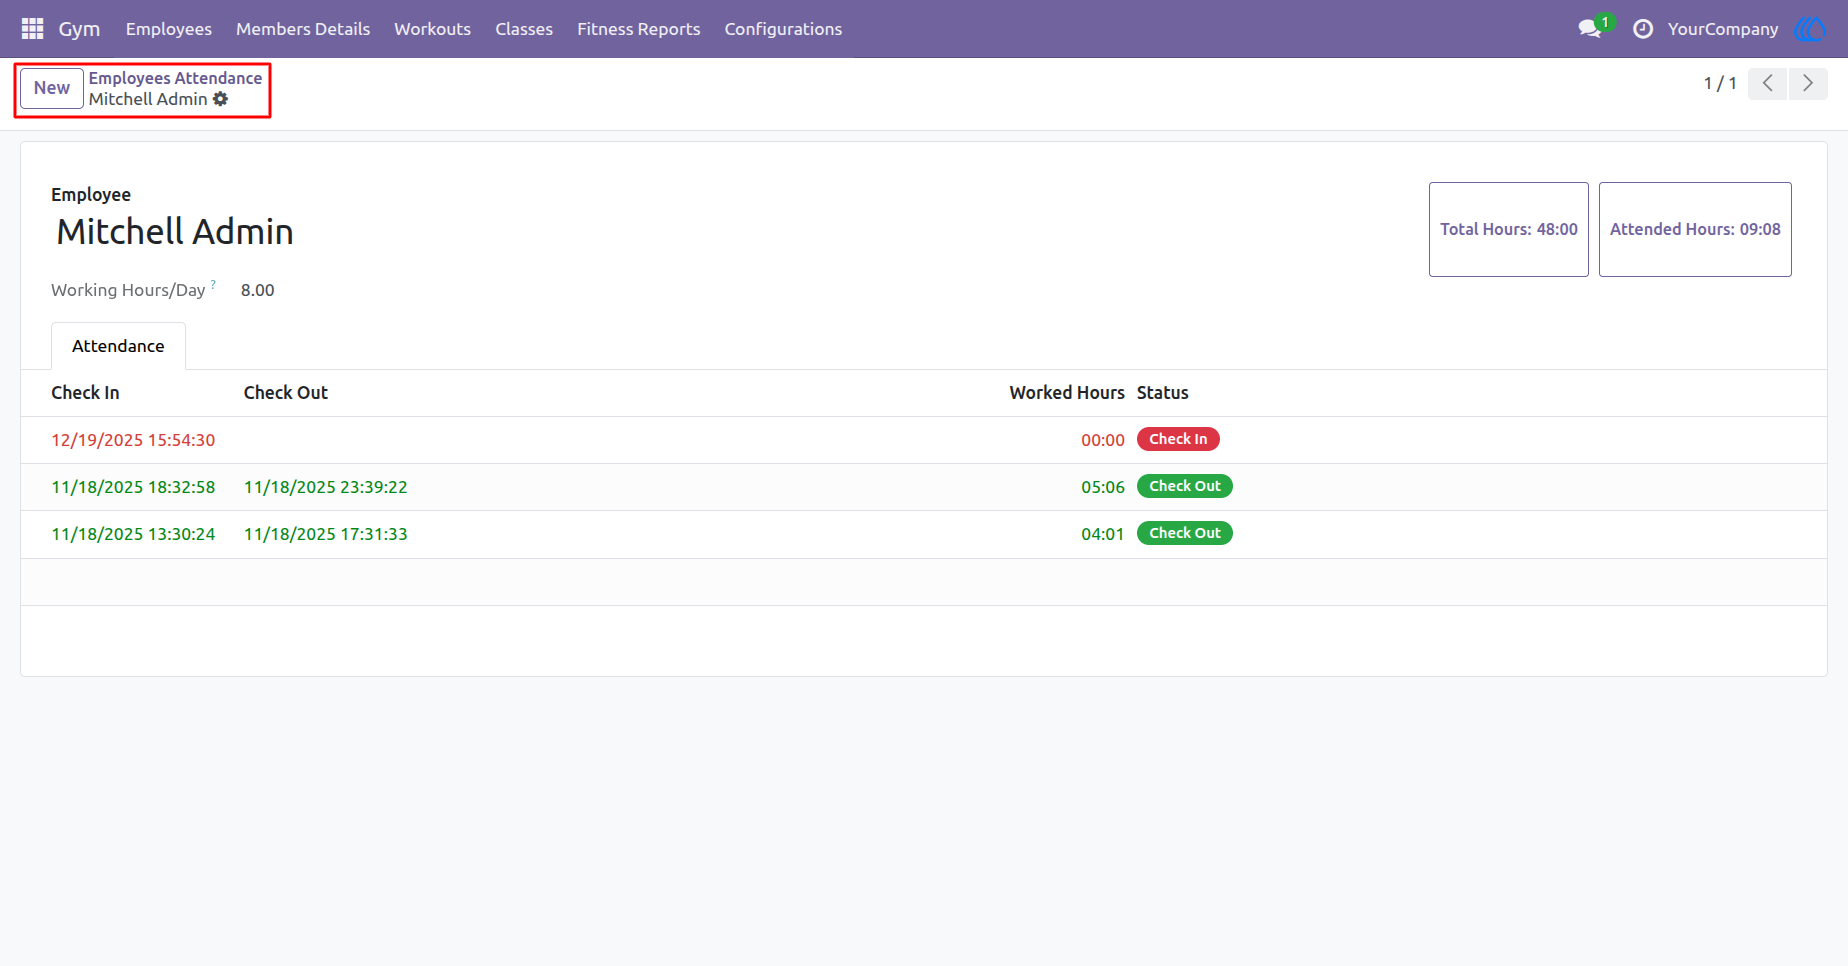Open the Employees menu
The width and height of the screenshot is (1848, 966).
pos(169,29)
